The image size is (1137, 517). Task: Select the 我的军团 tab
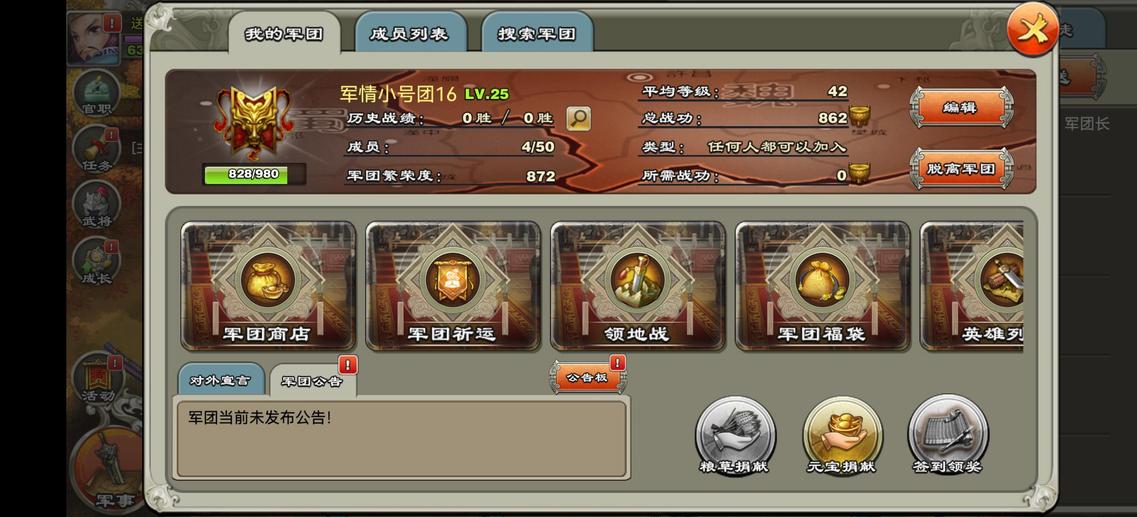pyautogui.click(x=284, y=33)
